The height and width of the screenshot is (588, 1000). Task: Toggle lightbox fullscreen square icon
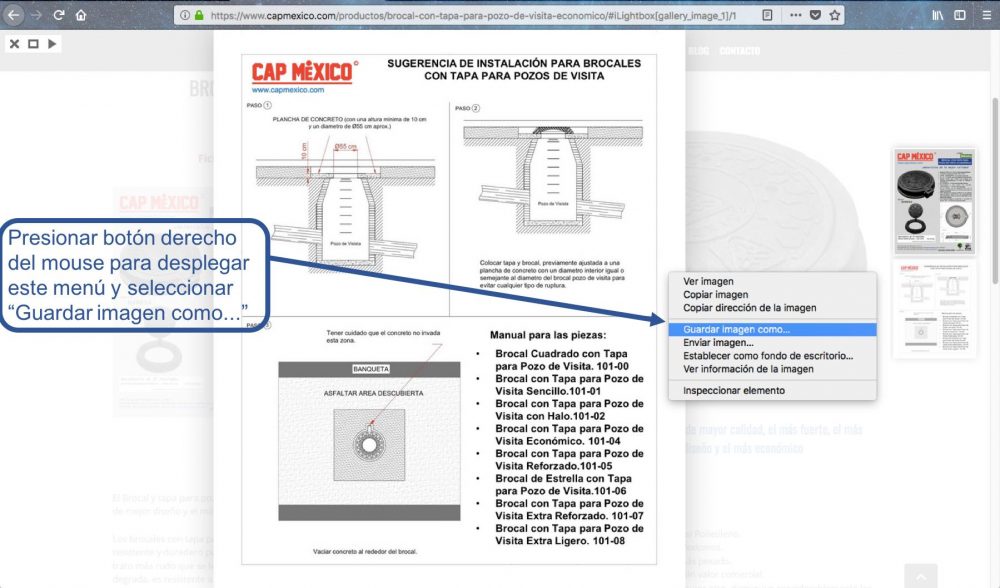[x=33, y=44]
